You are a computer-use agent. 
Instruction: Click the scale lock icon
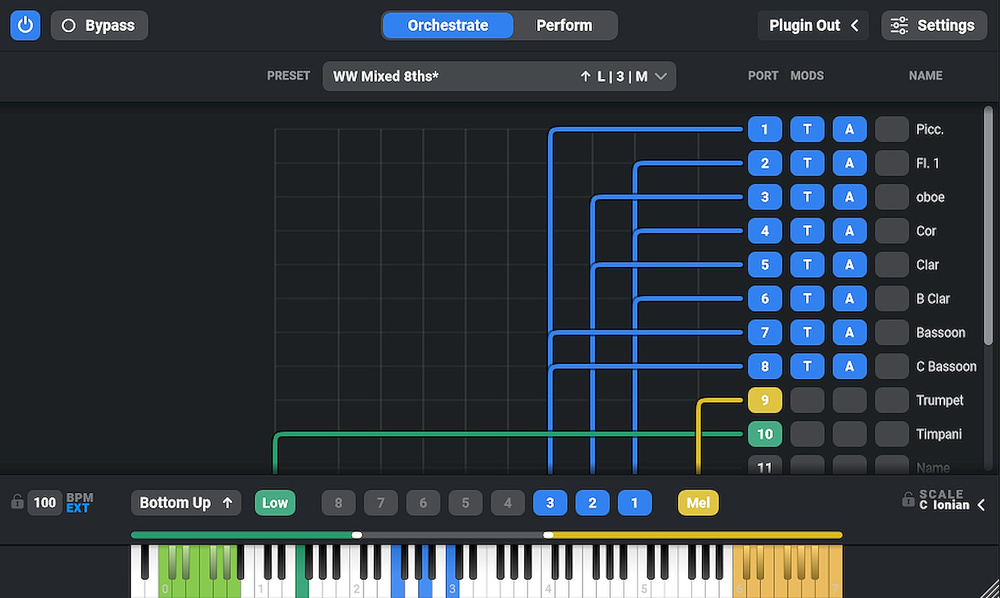[x=908, y=499]
